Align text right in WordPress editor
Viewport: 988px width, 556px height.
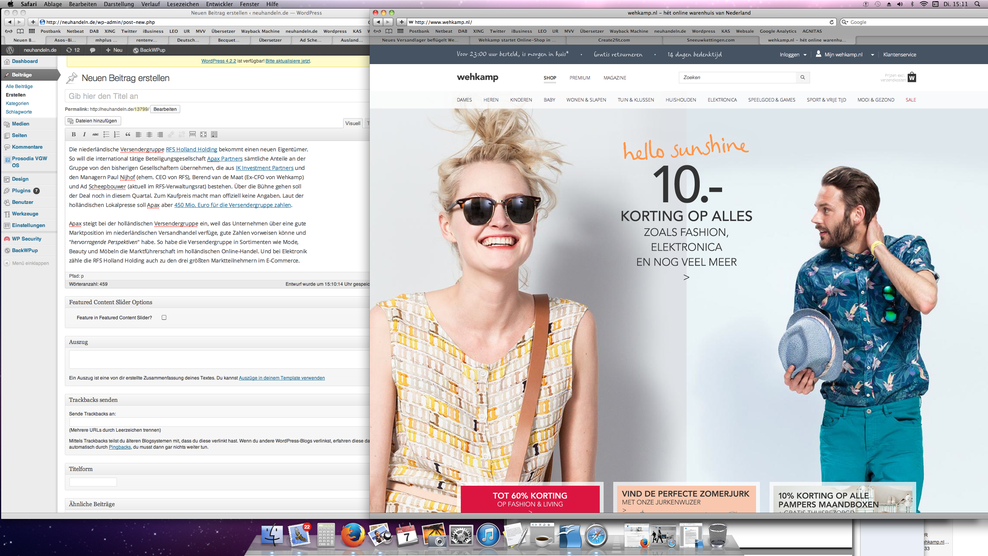click(x=160, y=134)
